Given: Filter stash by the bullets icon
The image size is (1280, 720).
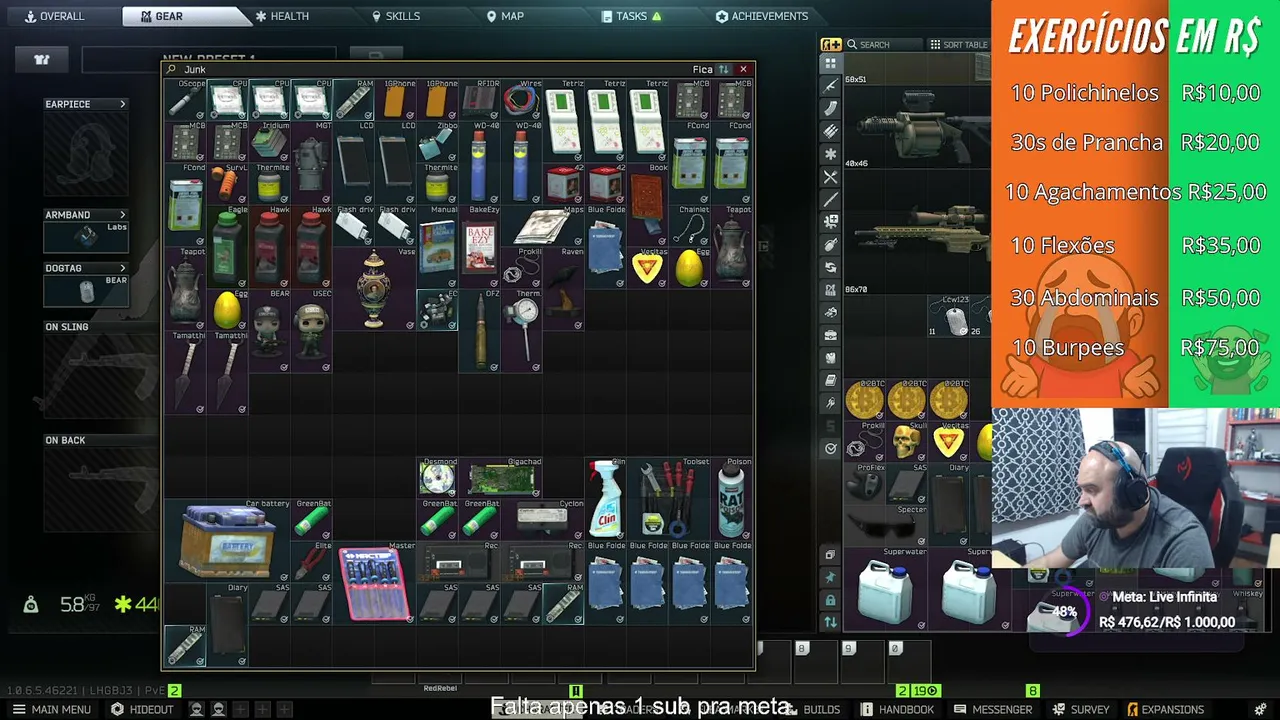Looking at the screenshot, I should [x=830, y=131].
